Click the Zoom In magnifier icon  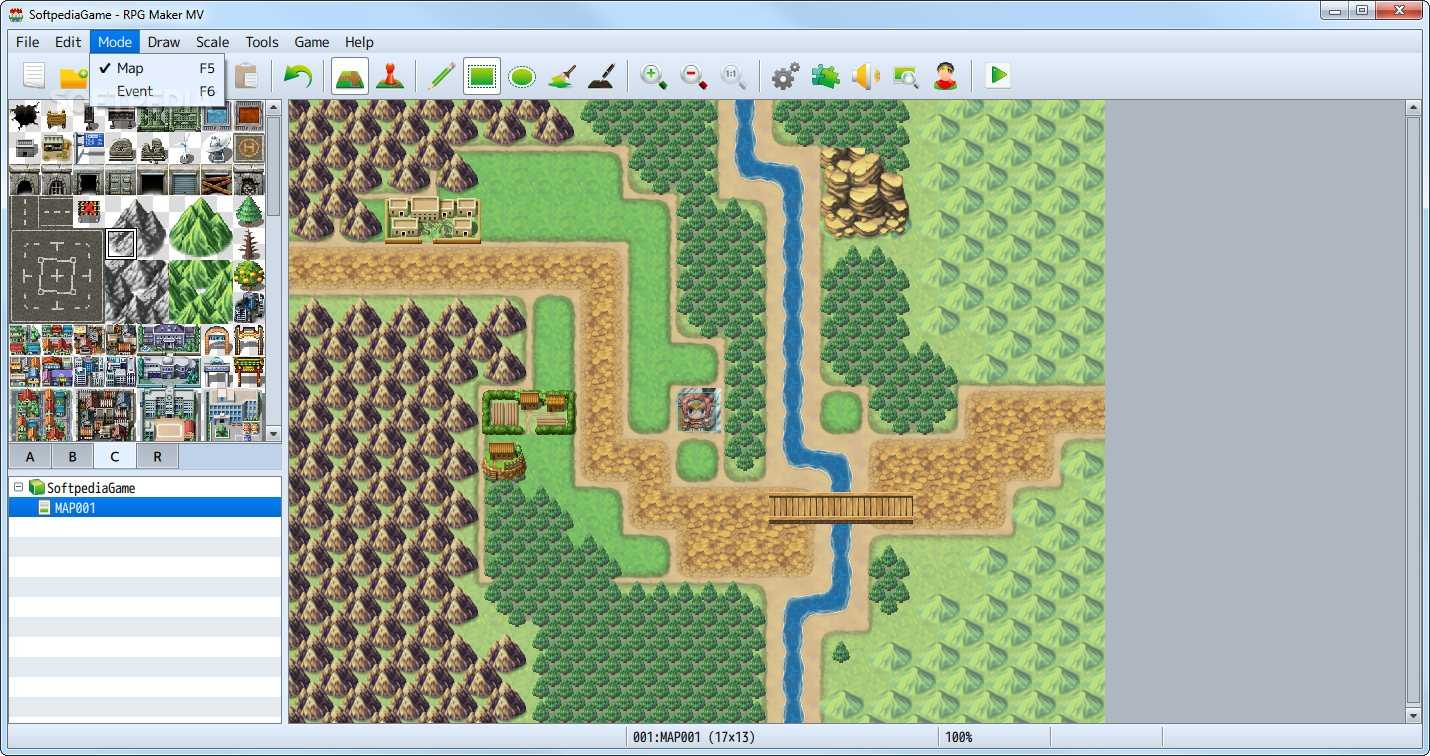pos(653,76)
